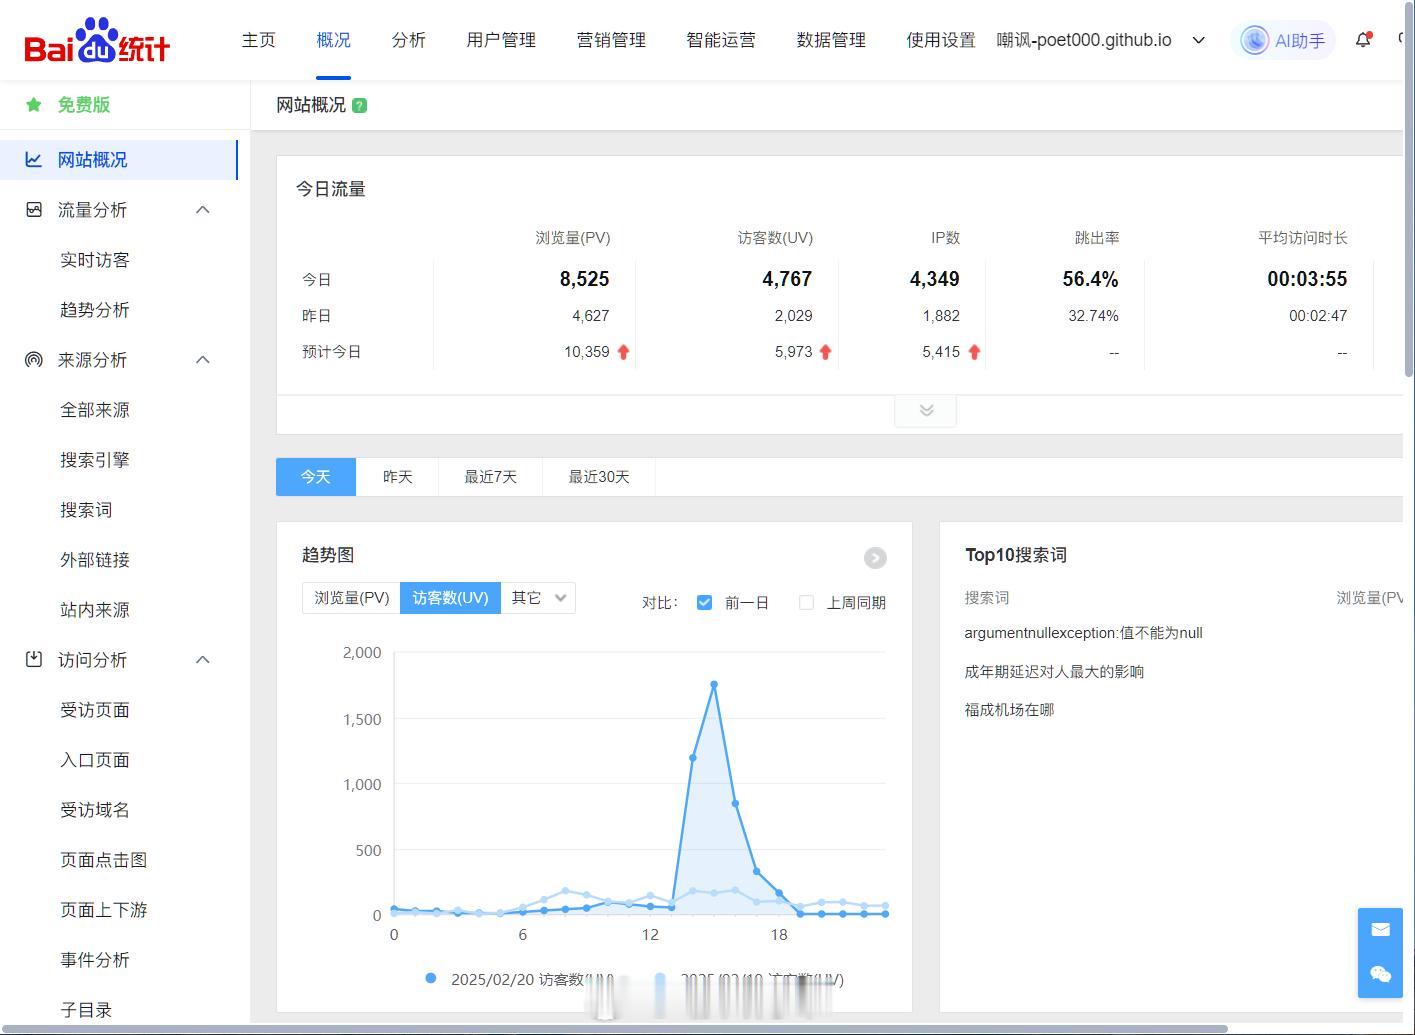Open 搜索引擎 in the sidebar
The width and height of the screenshot is (1415, 1035).
click(95, 459)
